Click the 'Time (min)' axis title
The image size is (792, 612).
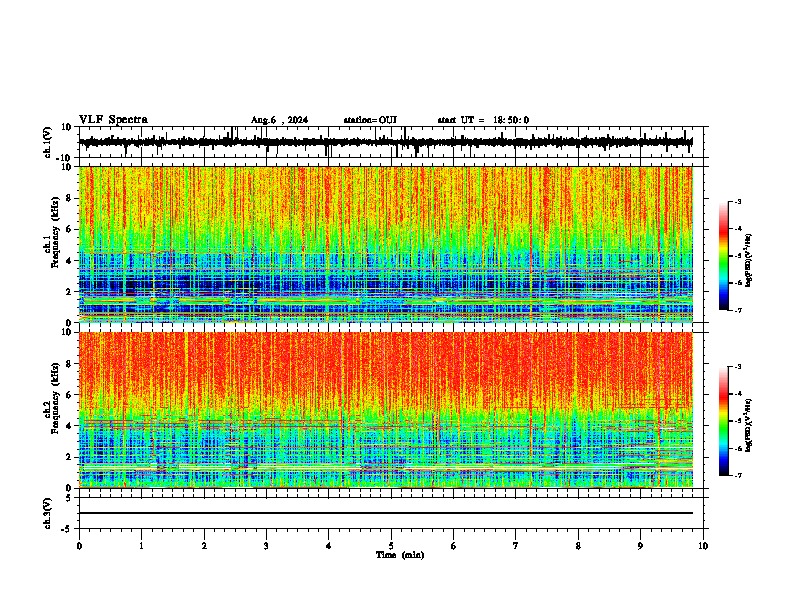click(400, 555)
